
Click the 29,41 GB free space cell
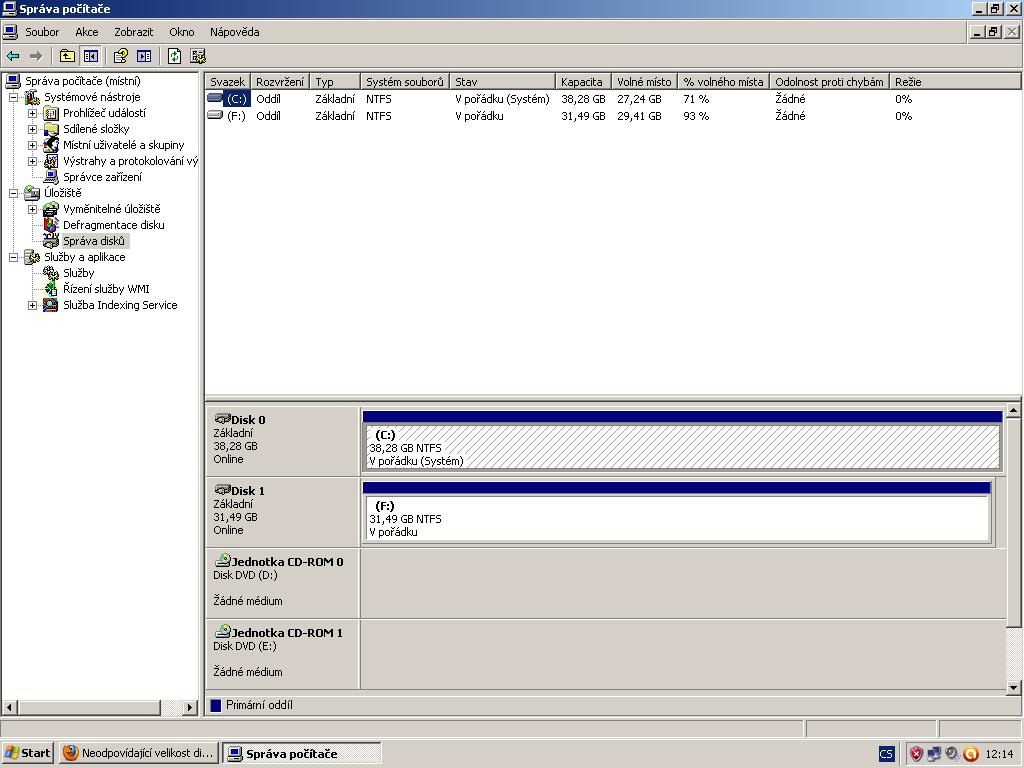639,116
